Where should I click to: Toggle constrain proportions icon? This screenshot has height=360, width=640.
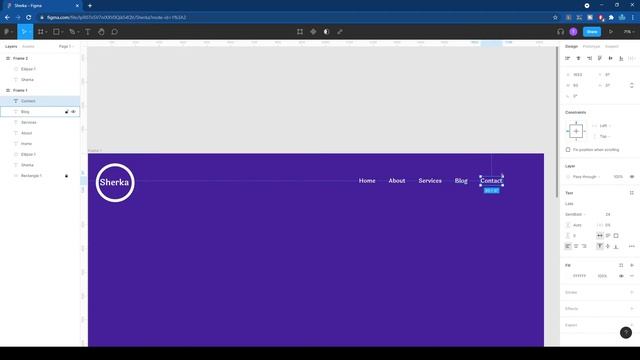coord(632,85)
